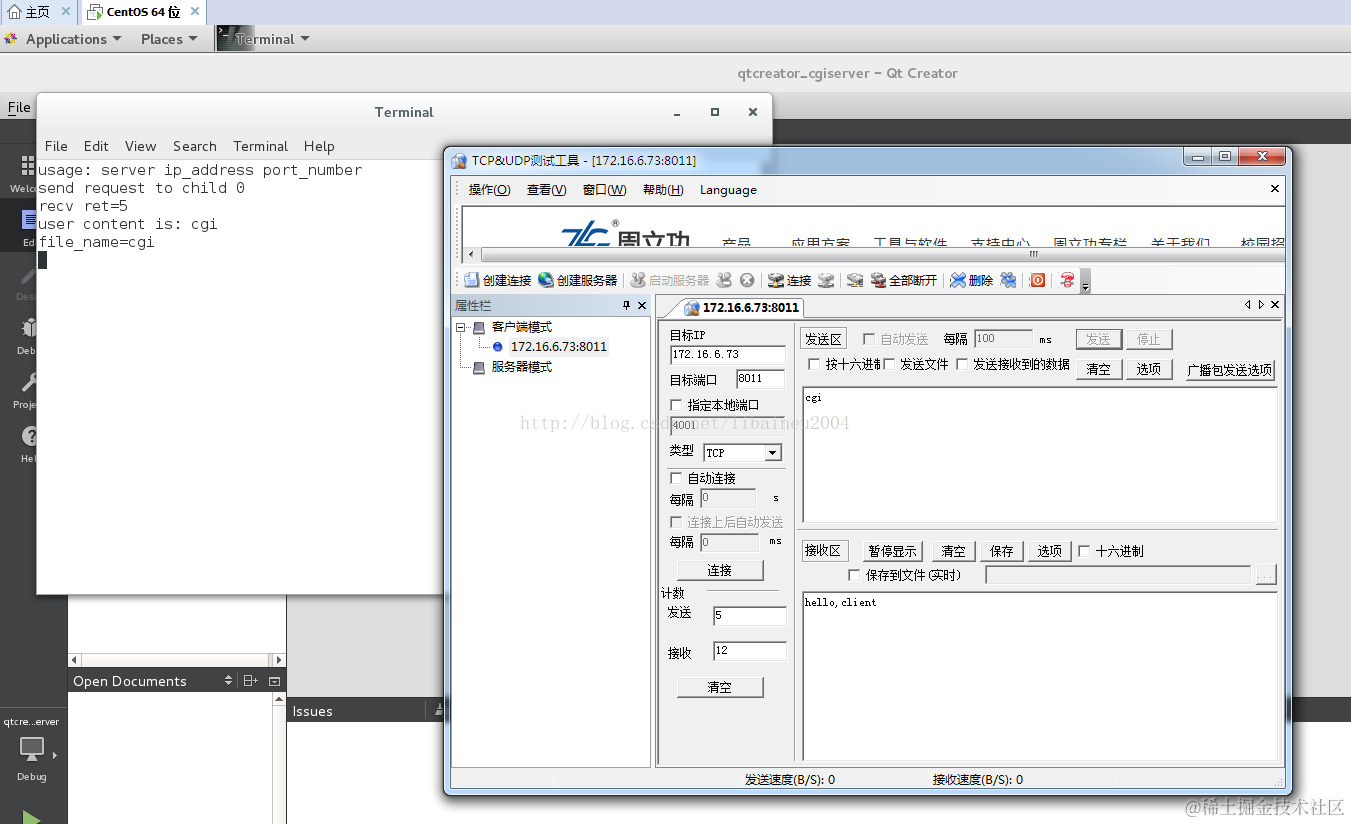Click the 目标IP input field showing 172.16.6.73
This screenshot has height=824, width=1351.
point(727,354)
